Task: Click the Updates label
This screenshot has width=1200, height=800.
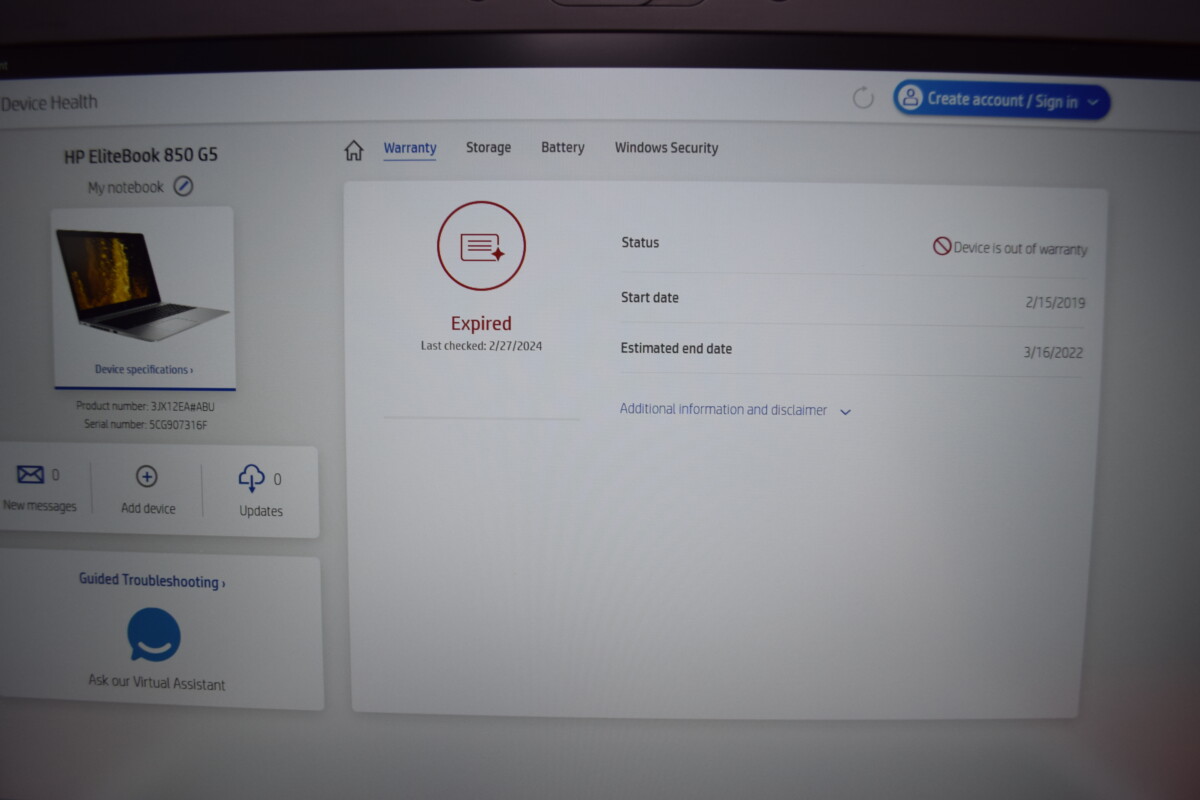Action: [261, 511]
